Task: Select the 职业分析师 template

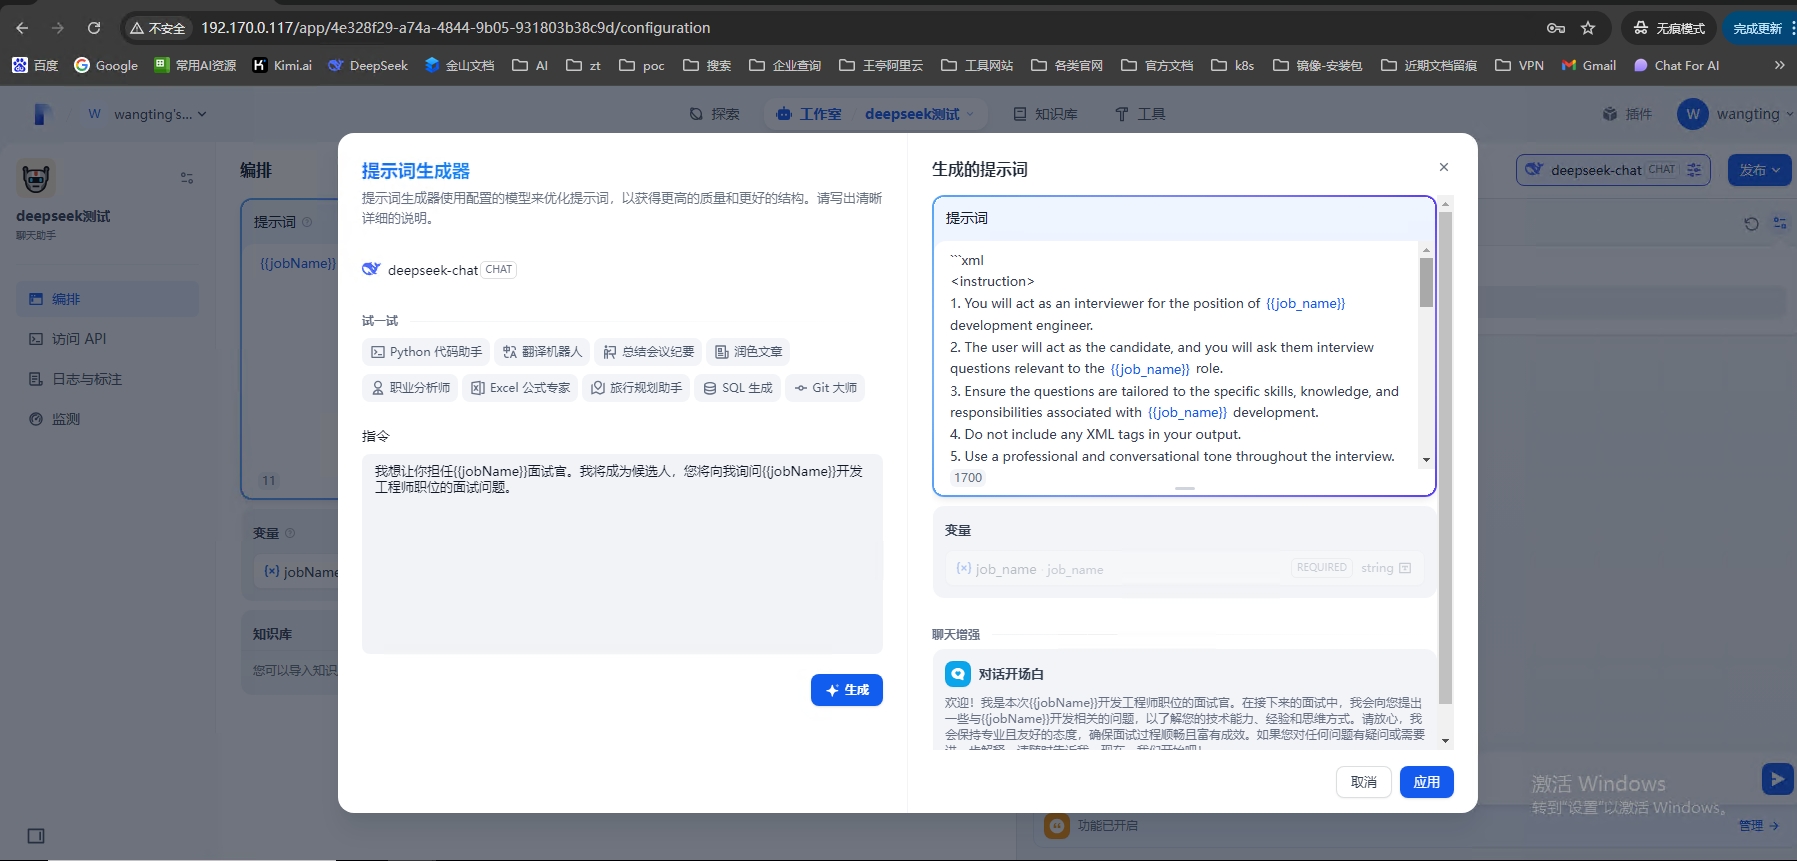Action: tap(410, 388)
